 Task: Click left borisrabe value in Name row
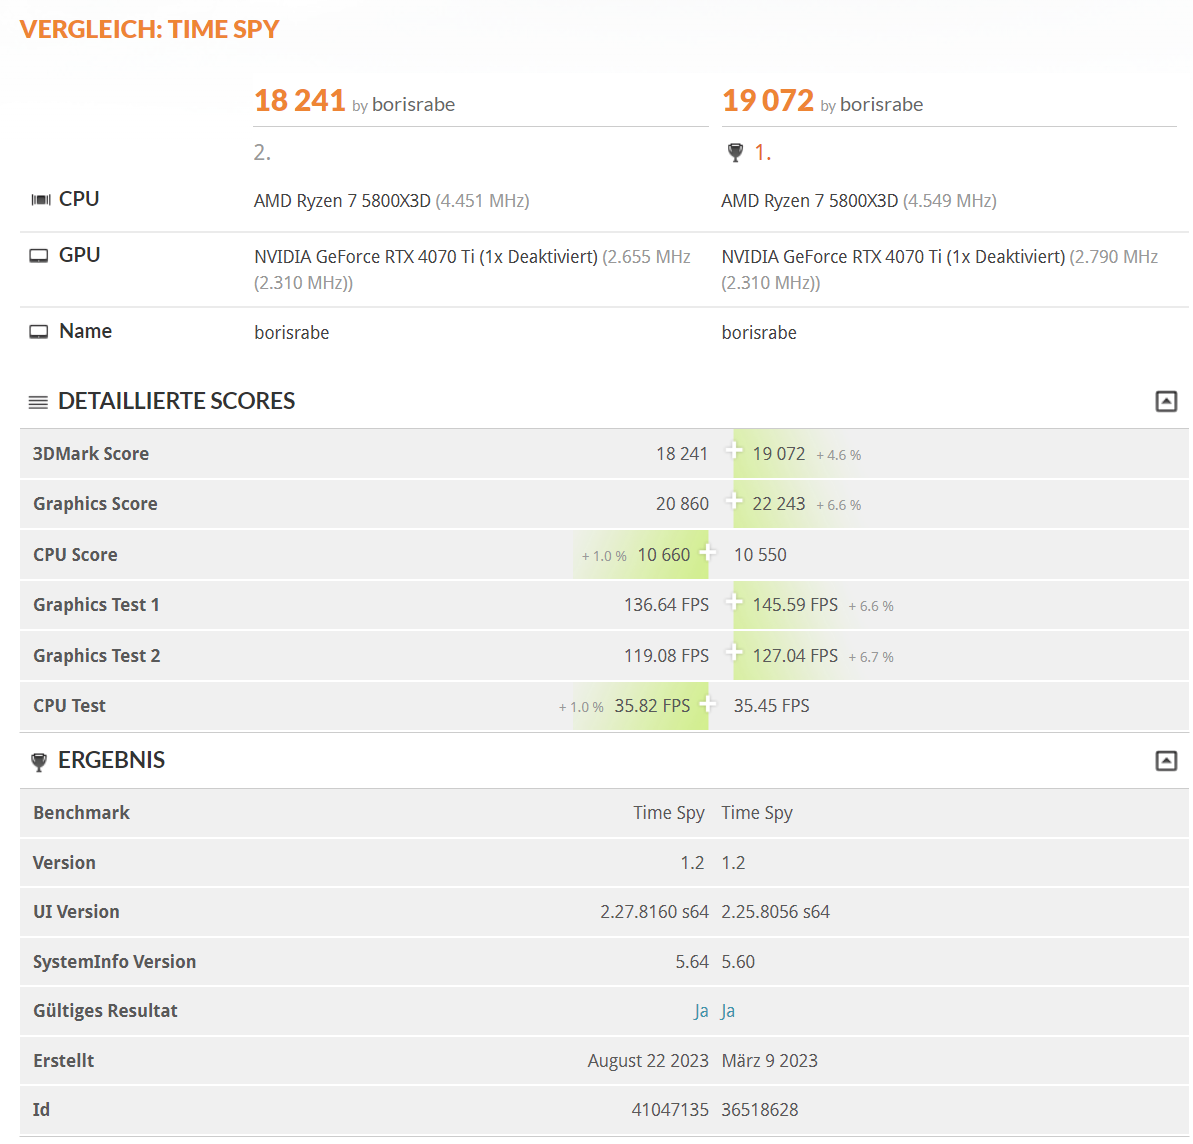point(291,332)
